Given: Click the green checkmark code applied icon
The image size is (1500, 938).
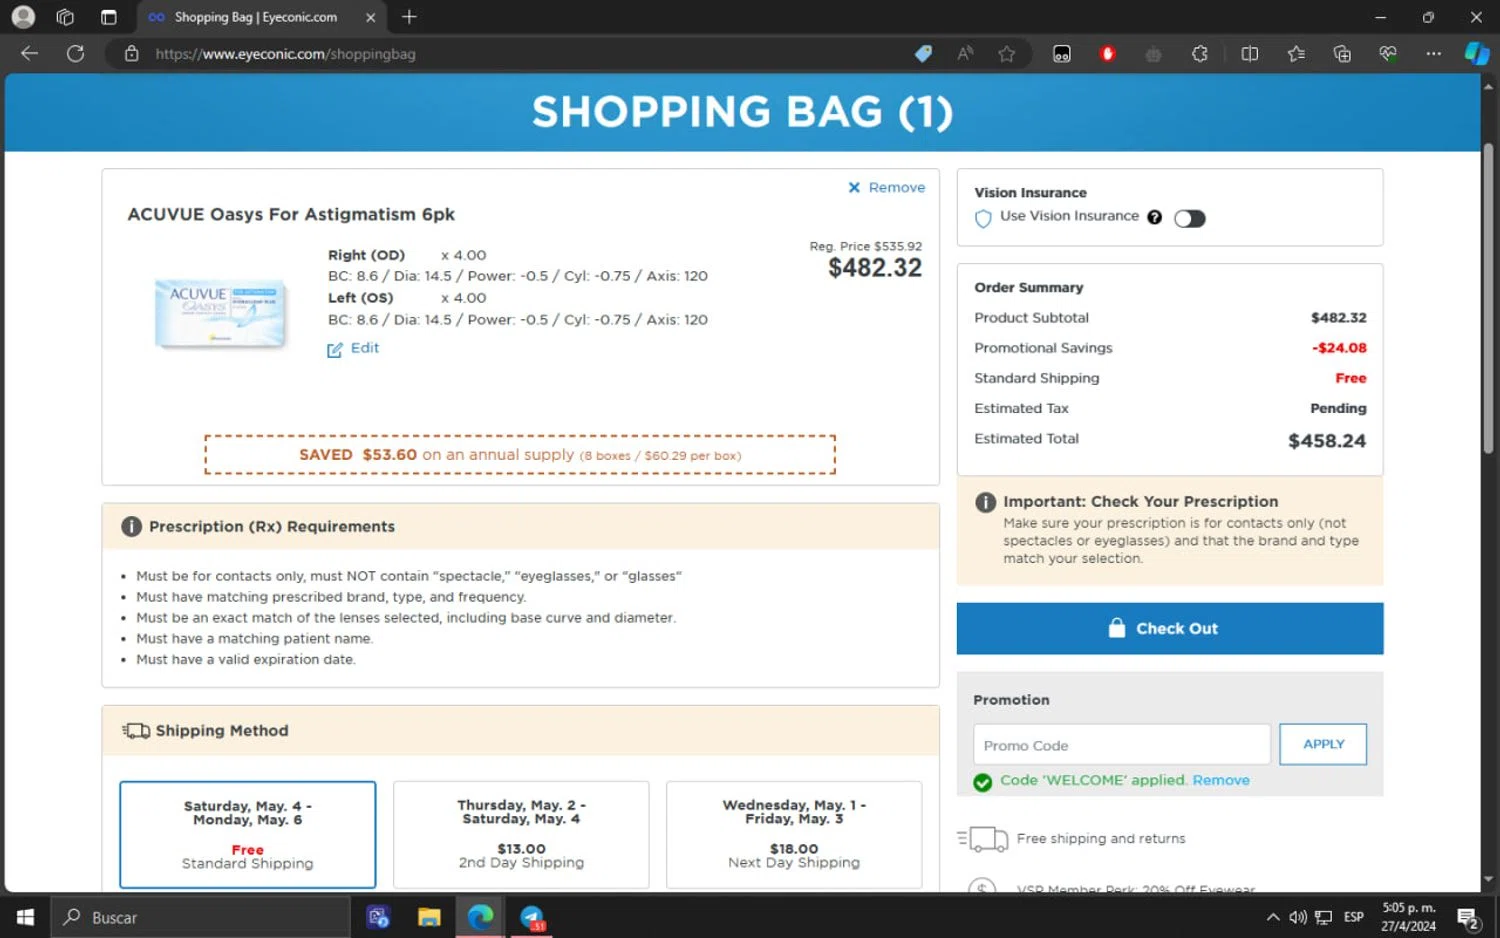Looking at the screenshot, I should click(x=983, y=782).
